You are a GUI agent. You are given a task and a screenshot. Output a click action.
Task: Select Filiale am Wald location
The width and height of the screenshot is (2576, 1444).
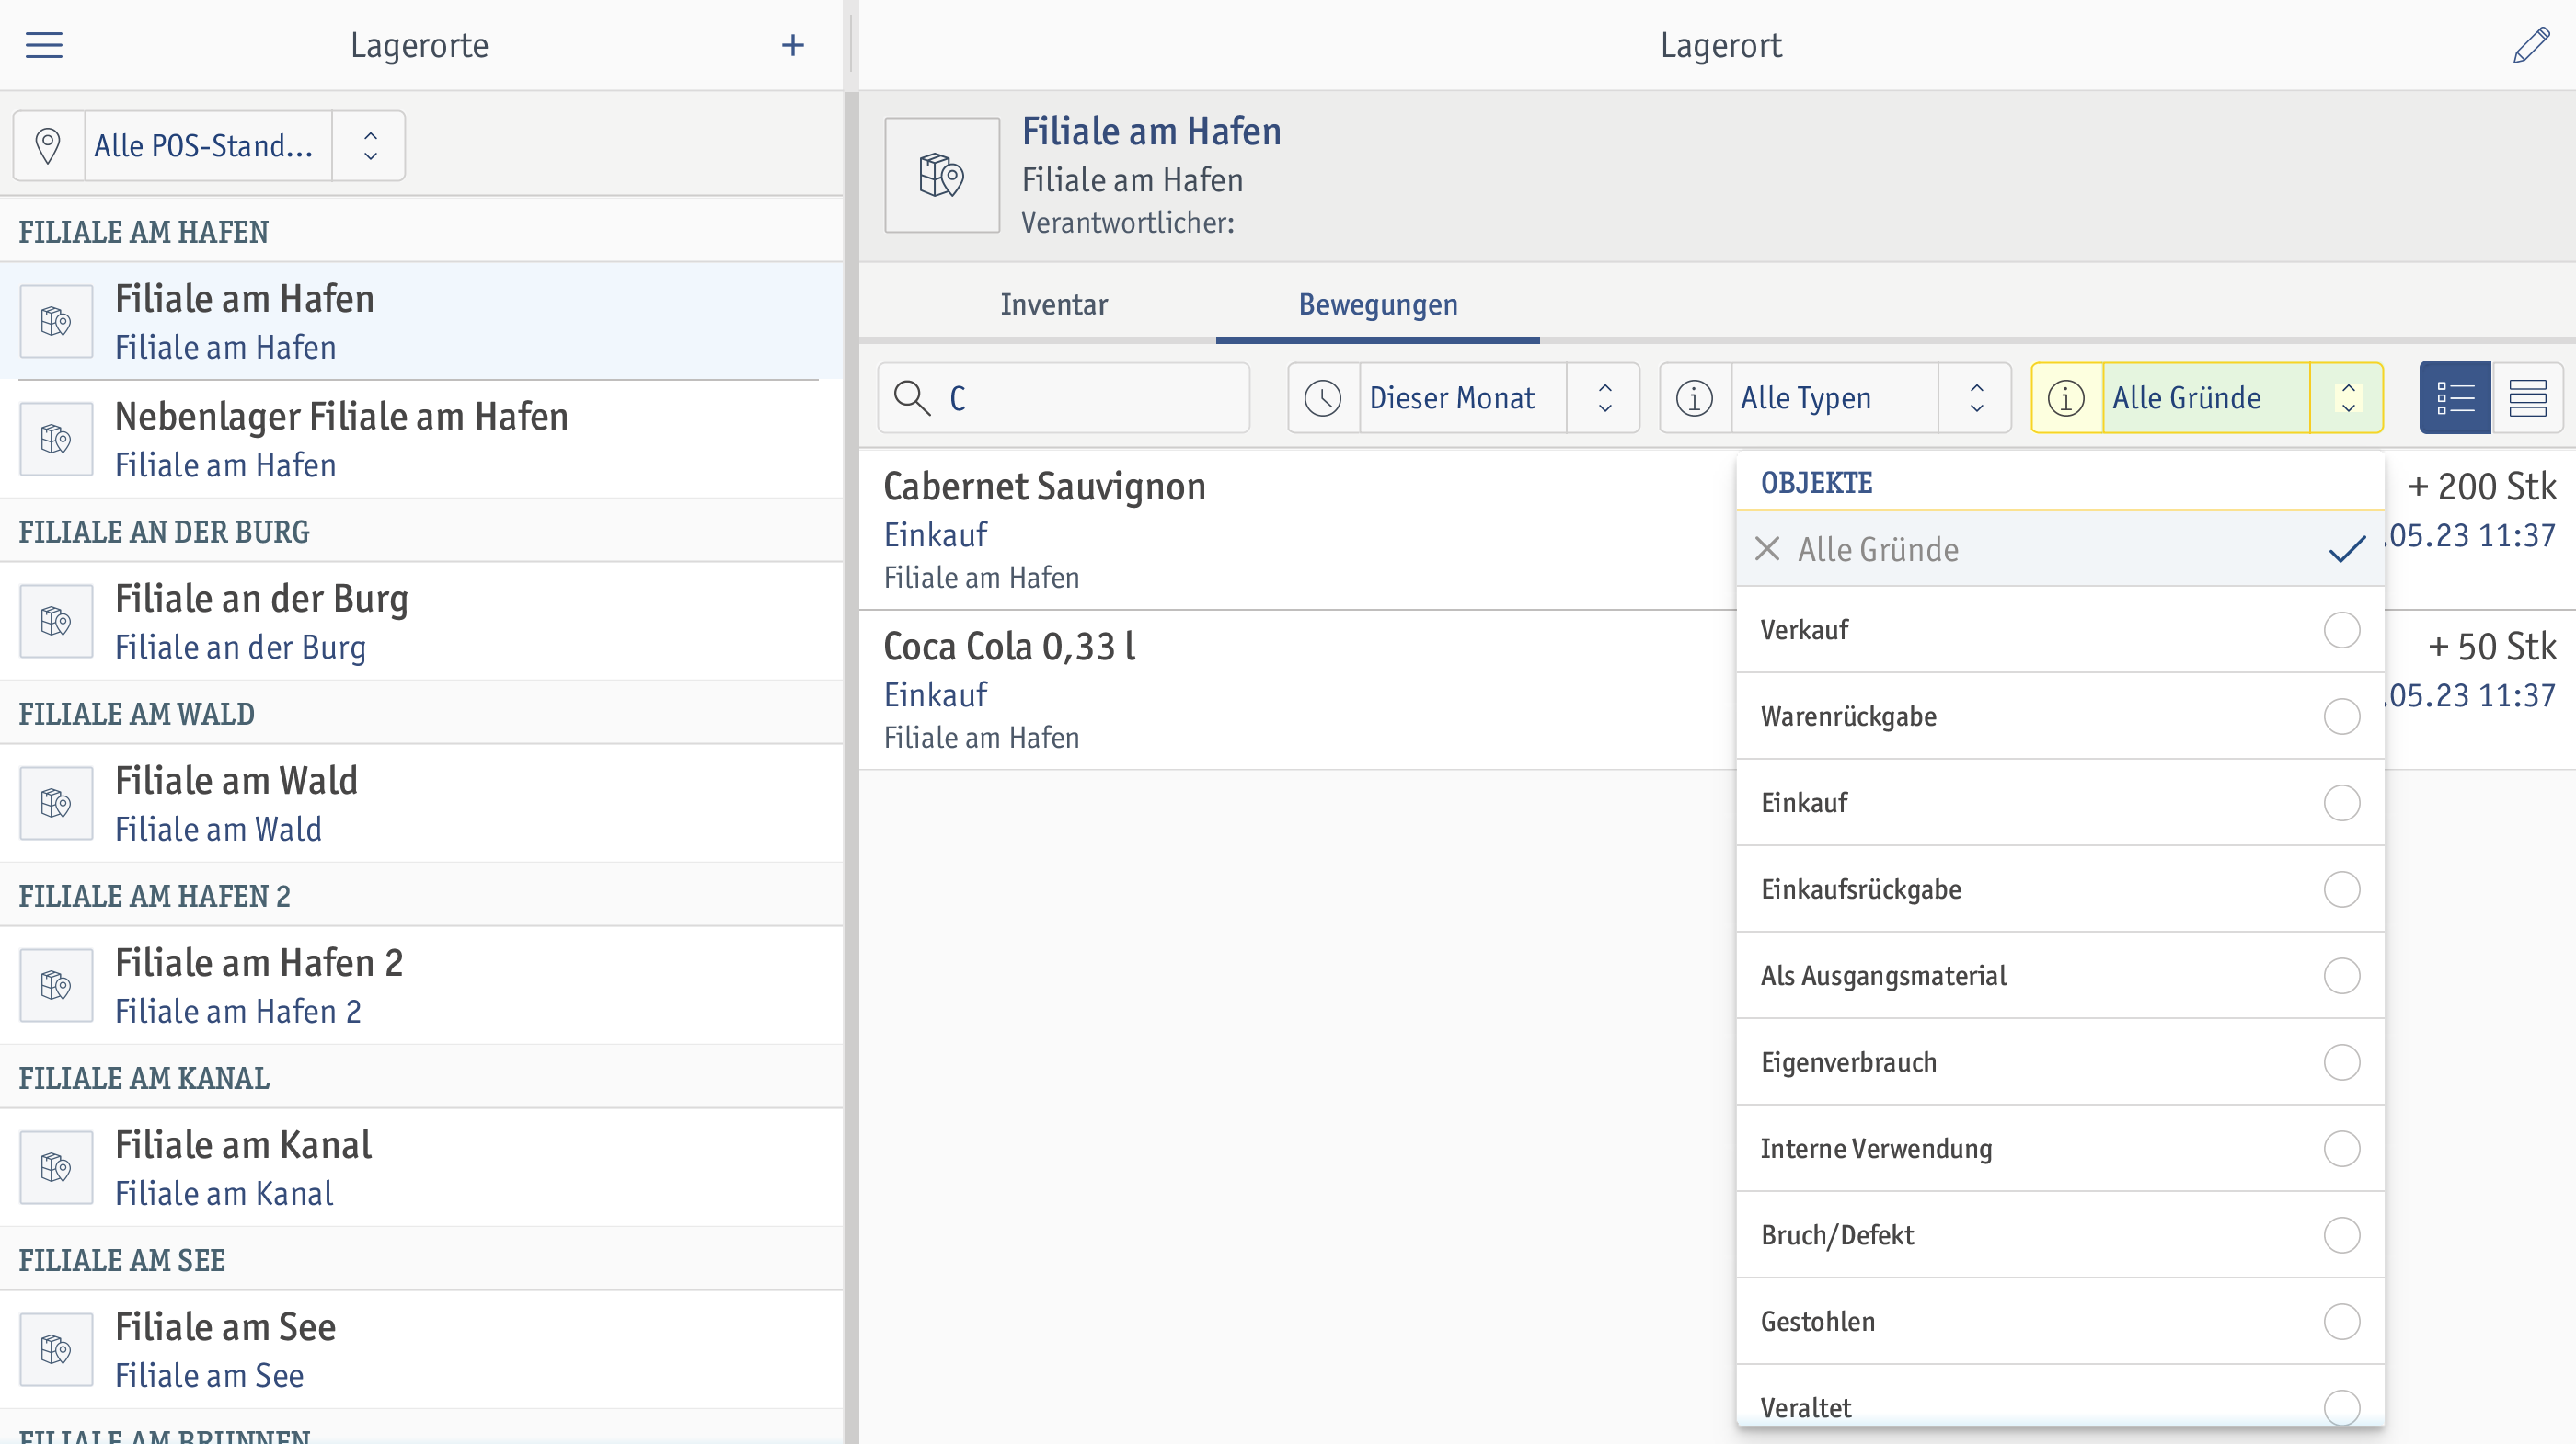pyautogui.click(x=421, y=803)
